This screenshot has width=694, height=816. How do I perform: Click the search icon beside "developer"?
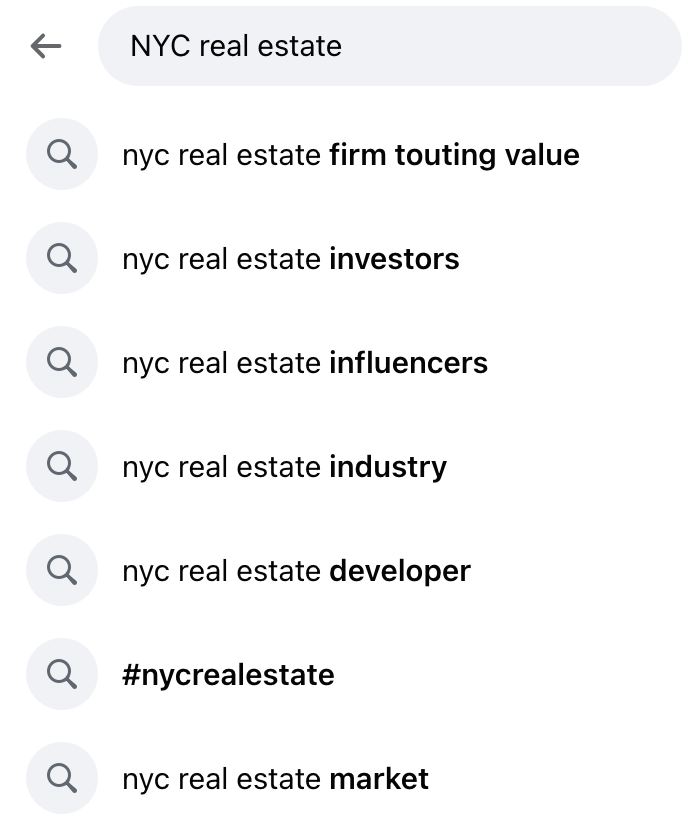coord(61,570)
